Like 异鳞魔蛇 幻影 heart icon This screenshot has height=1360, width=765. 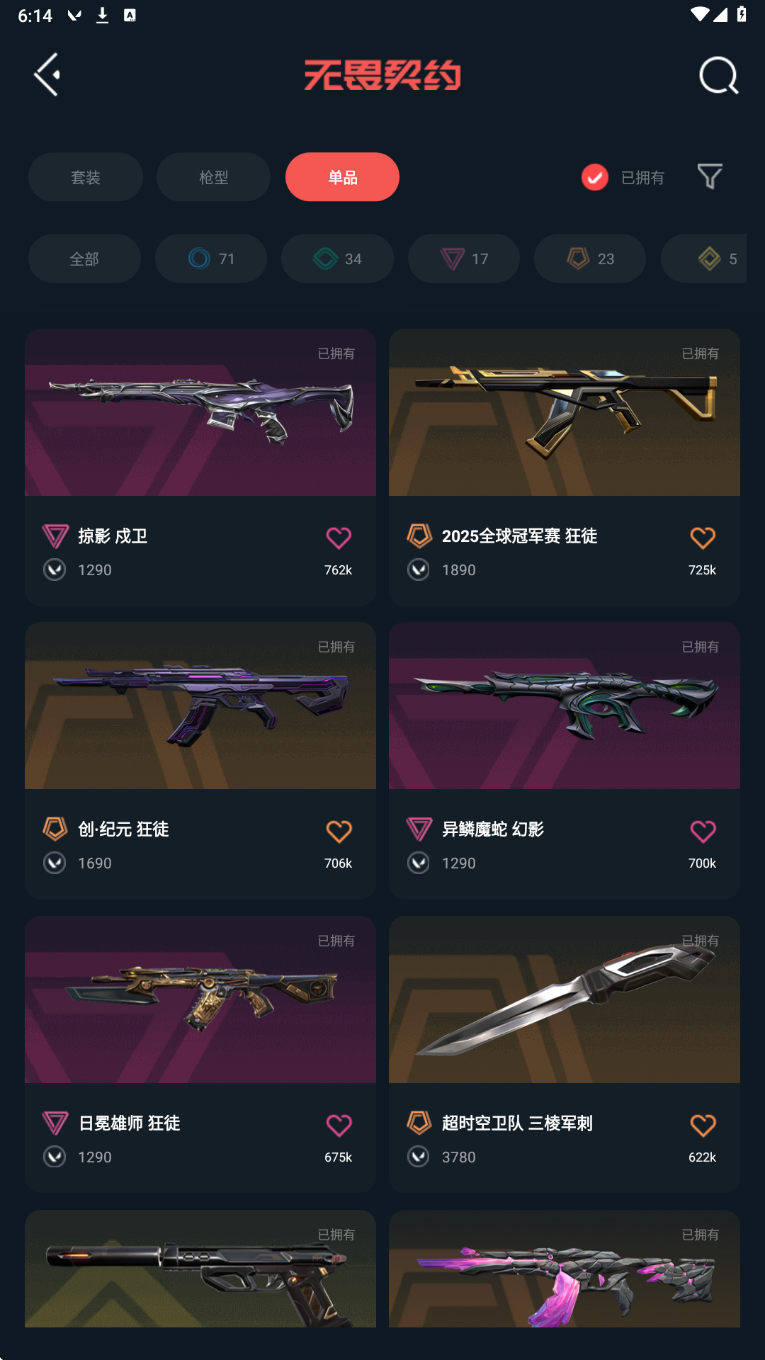tap(703, 831)
